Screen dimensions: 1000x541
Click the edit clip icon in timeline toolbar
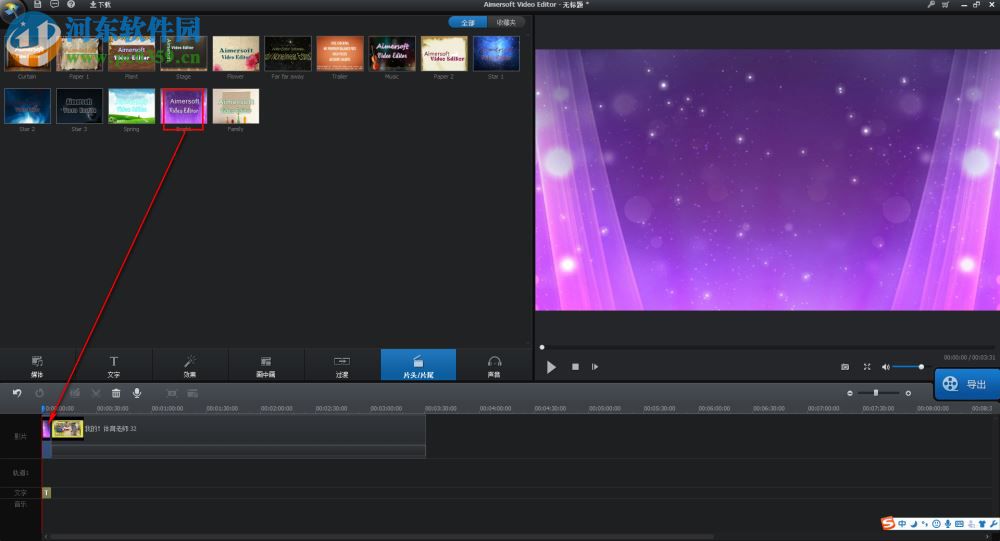tap(75, 393)
